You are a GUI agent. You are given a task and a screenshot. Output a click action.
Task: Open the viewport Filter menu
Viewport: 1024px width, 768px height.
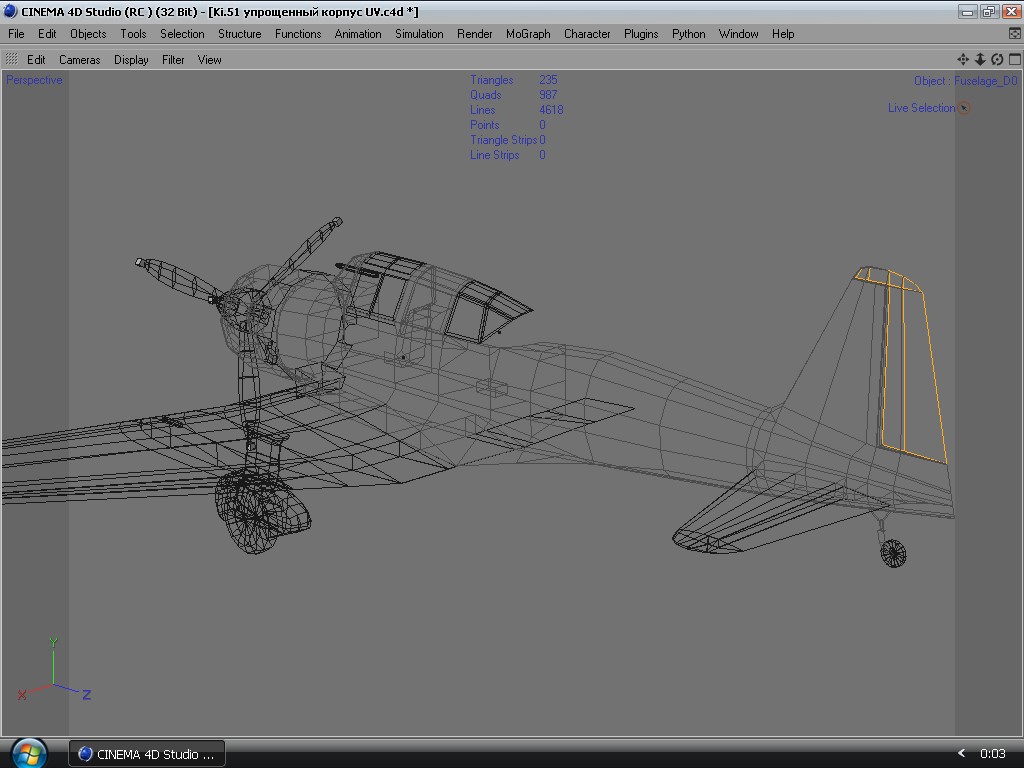(173, 60)
